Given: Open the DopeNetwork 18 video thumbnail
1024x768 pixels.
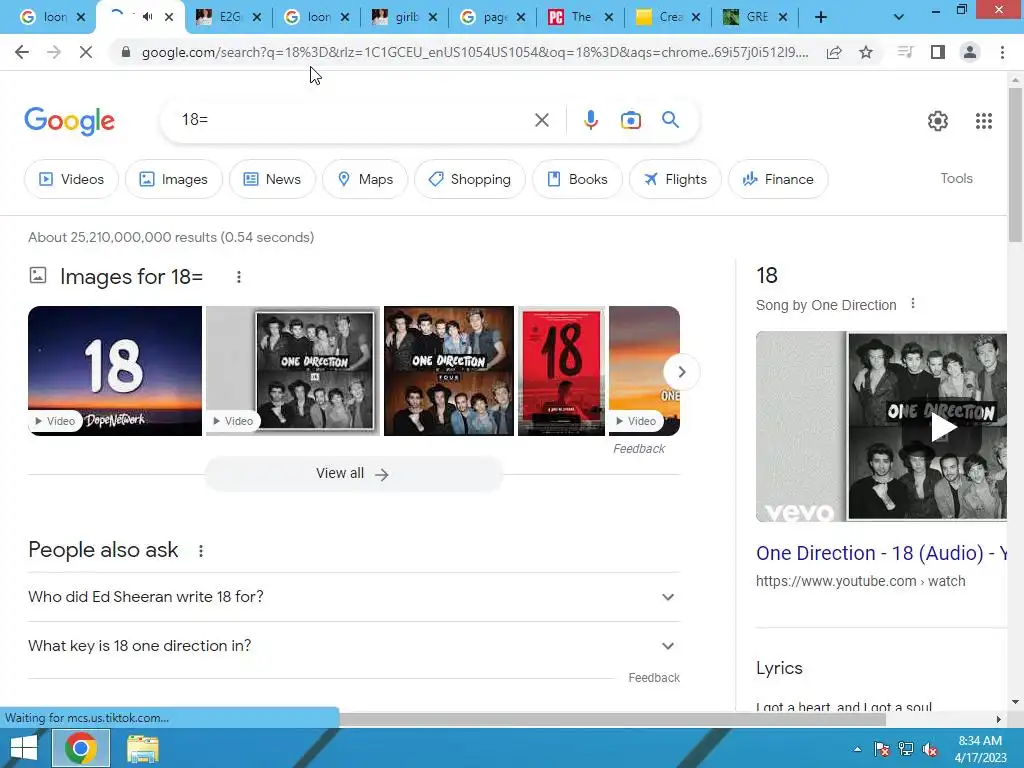Looking at the screenshot, I should 115,371.
